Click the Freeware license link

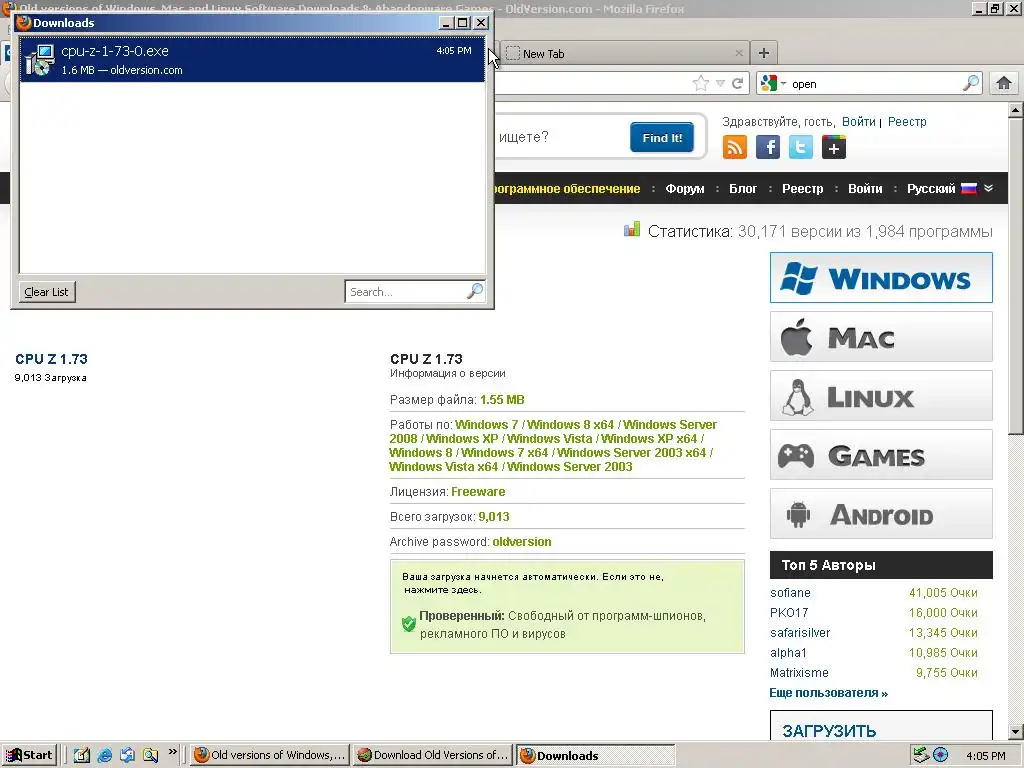[478, 492]
